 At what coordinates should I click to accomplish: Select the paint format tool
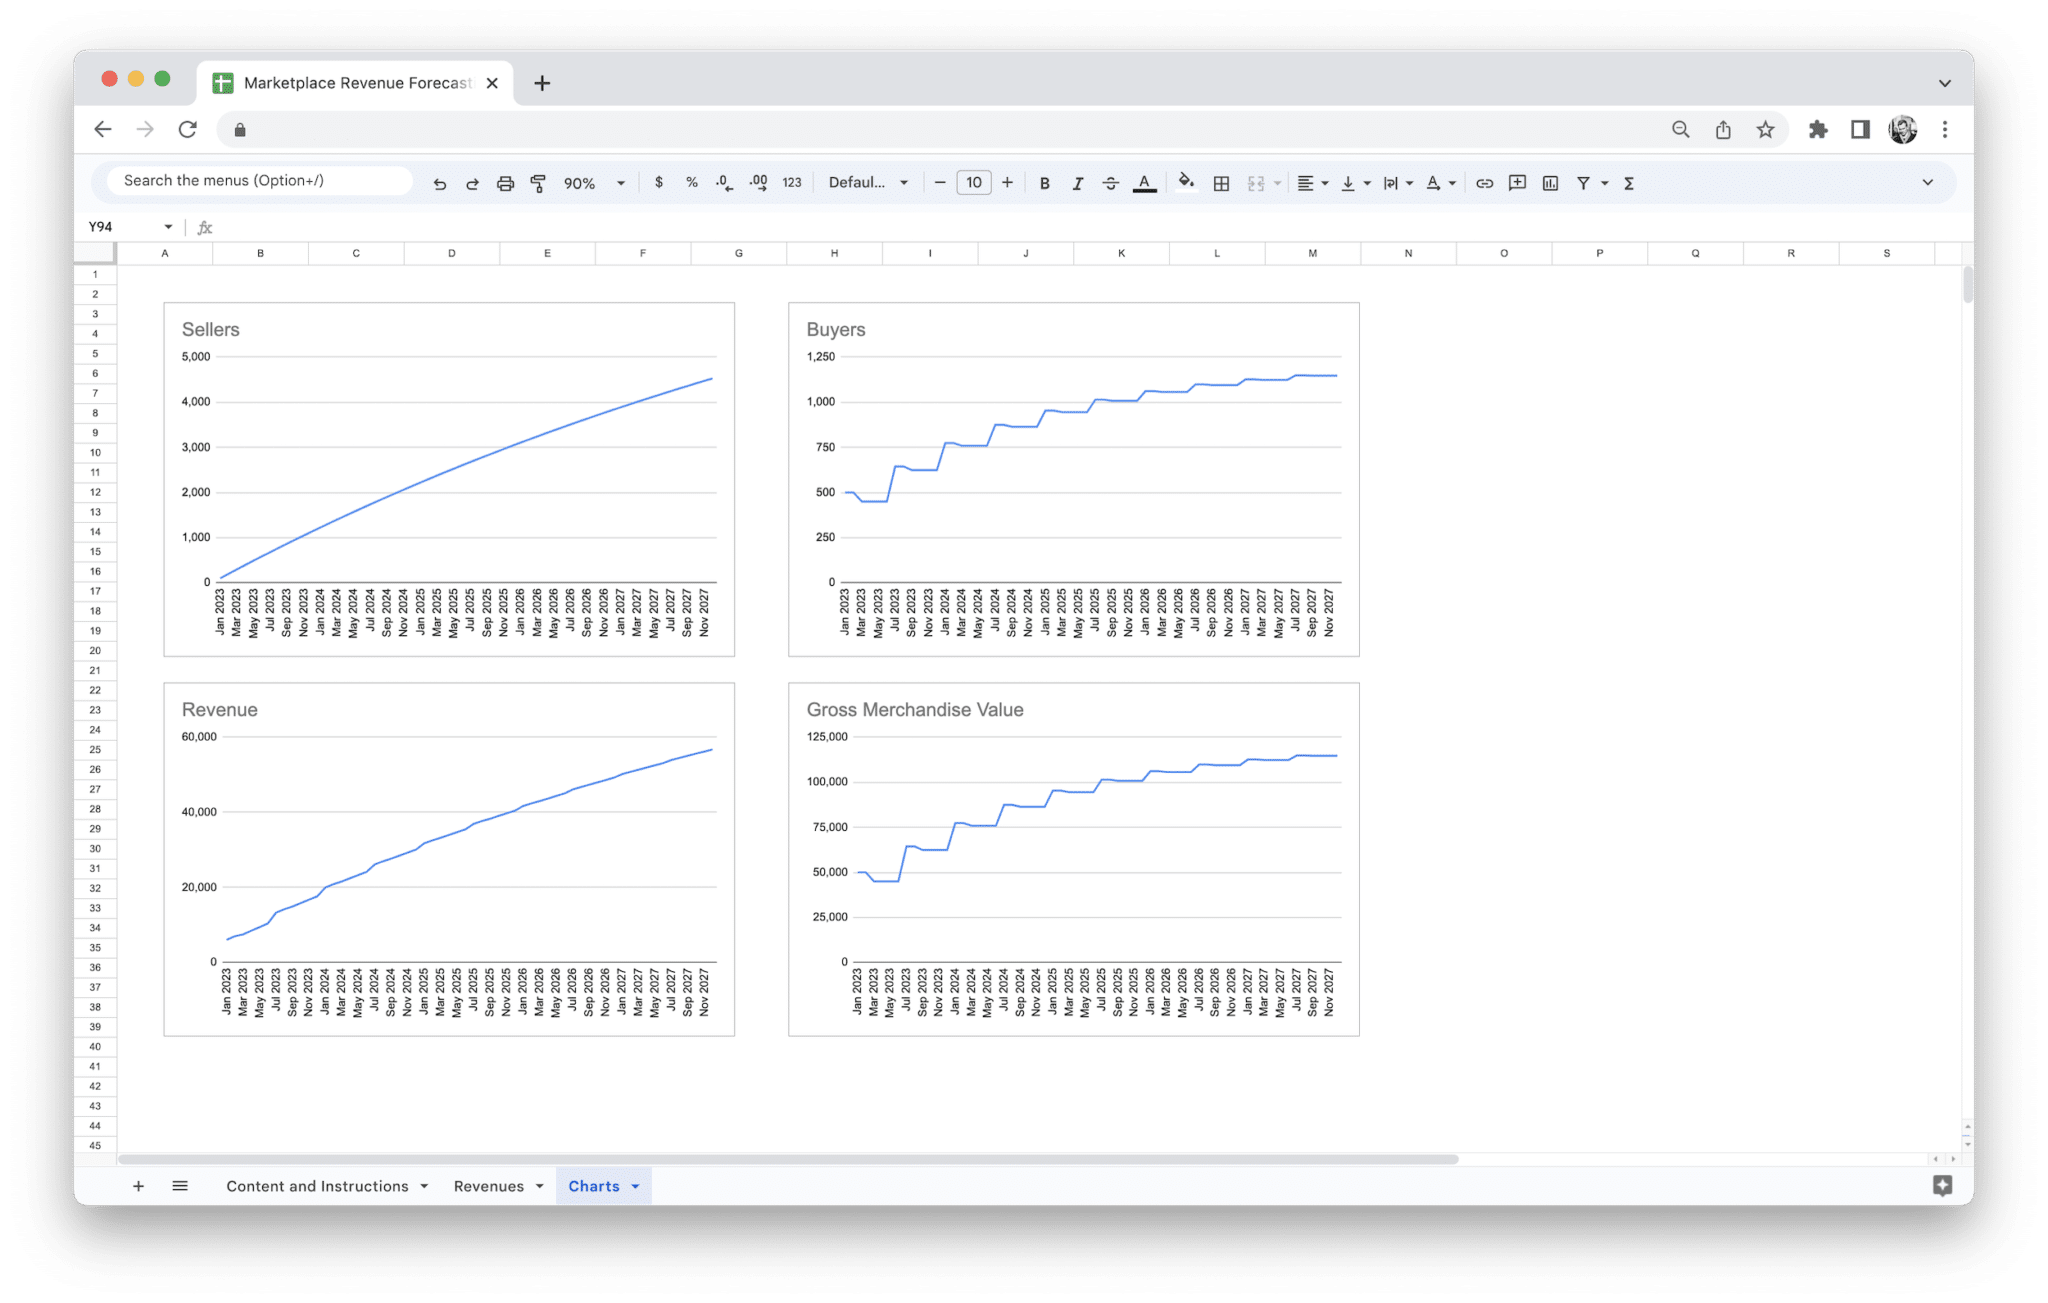(538, 182)
